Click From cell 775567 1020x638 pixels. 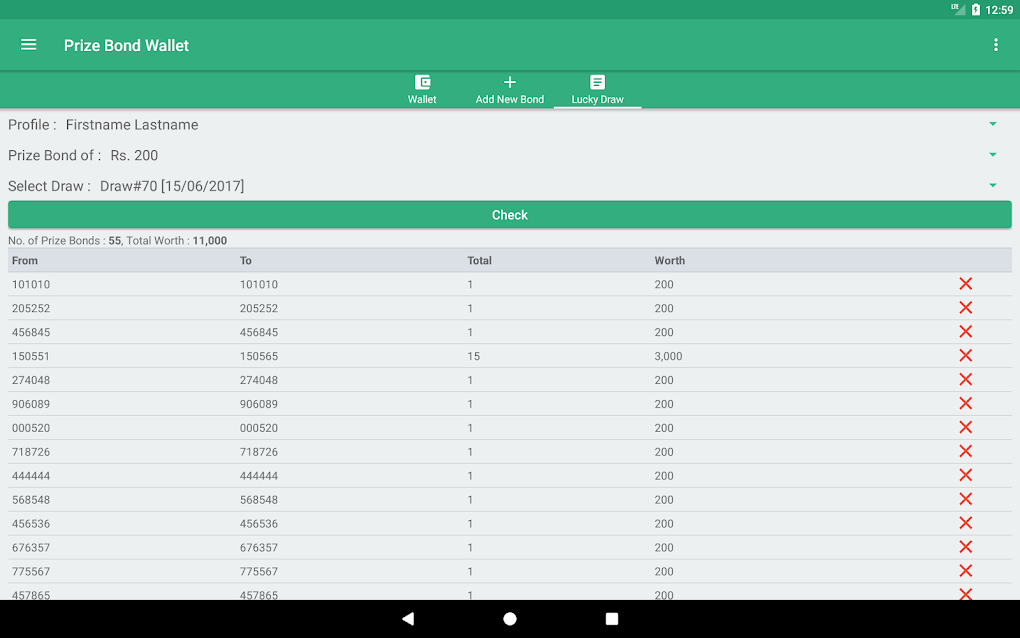tap(31, 571)
